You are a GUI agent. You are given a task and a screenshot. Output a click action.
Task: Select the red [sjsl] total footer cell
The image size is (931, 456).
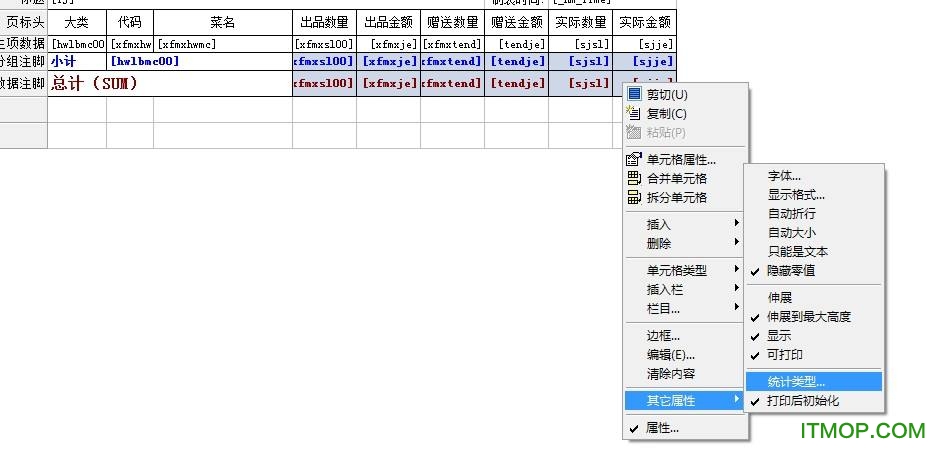581,83
